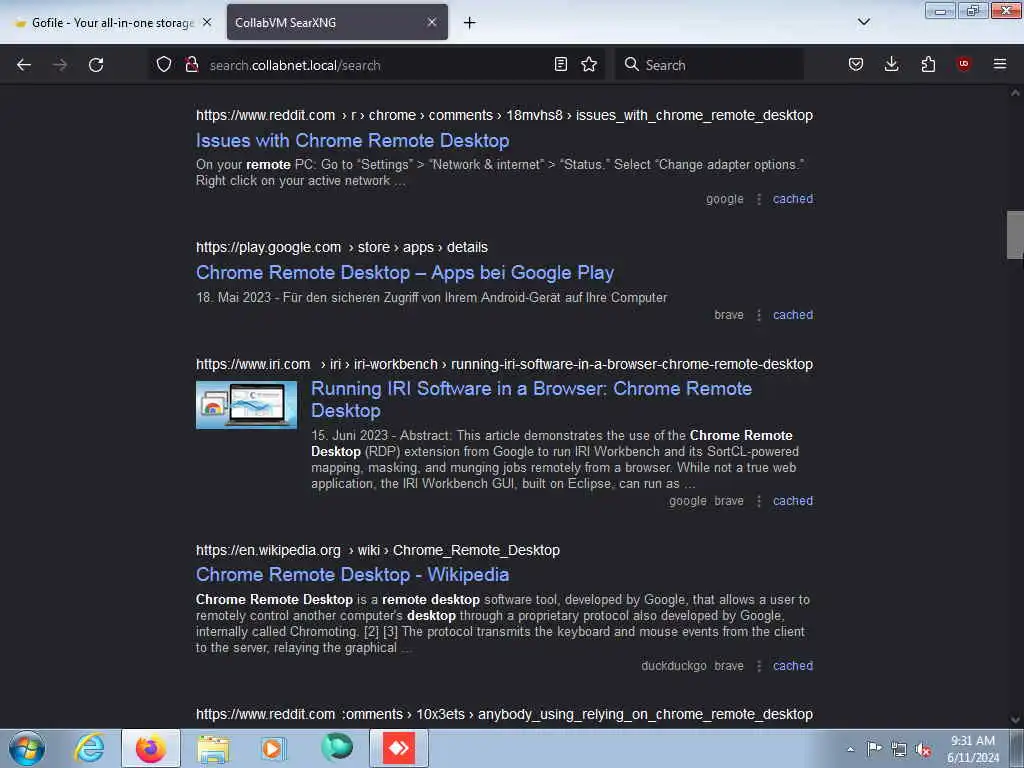1024x768 pixels.
Task: Toggle reader view icon in address bar
Action: (x=560, y=64)
